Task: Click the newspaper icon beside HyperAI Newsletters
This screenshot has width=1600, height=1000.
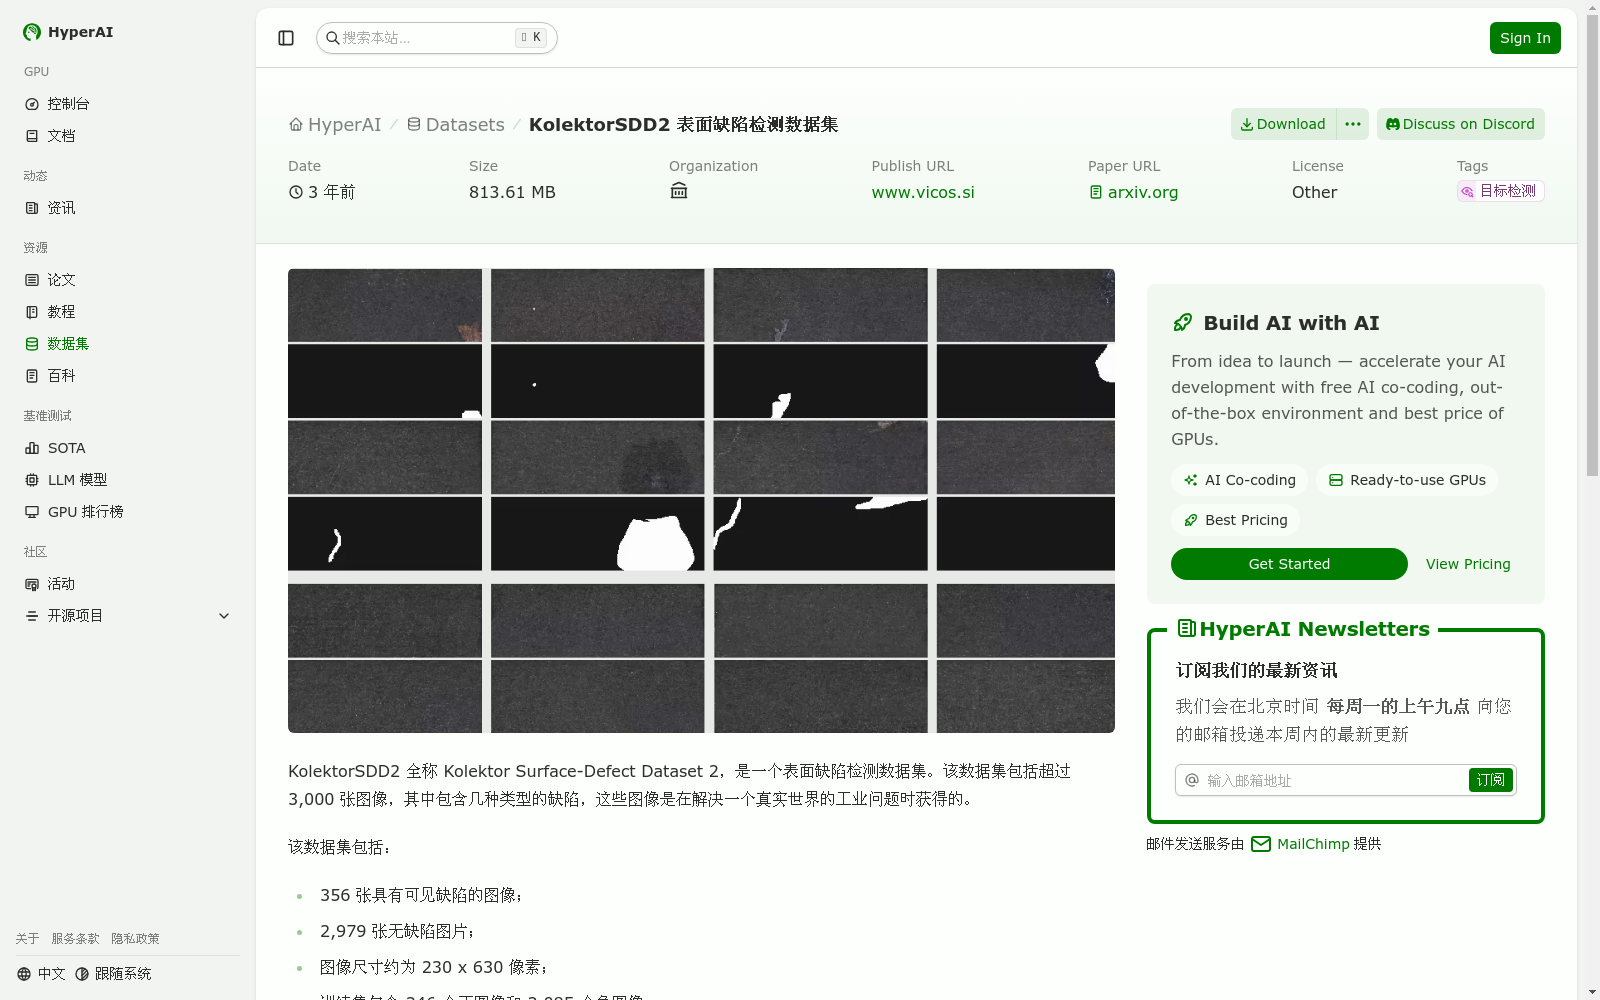Action: pyautogui.click(x=1186, y=629)
